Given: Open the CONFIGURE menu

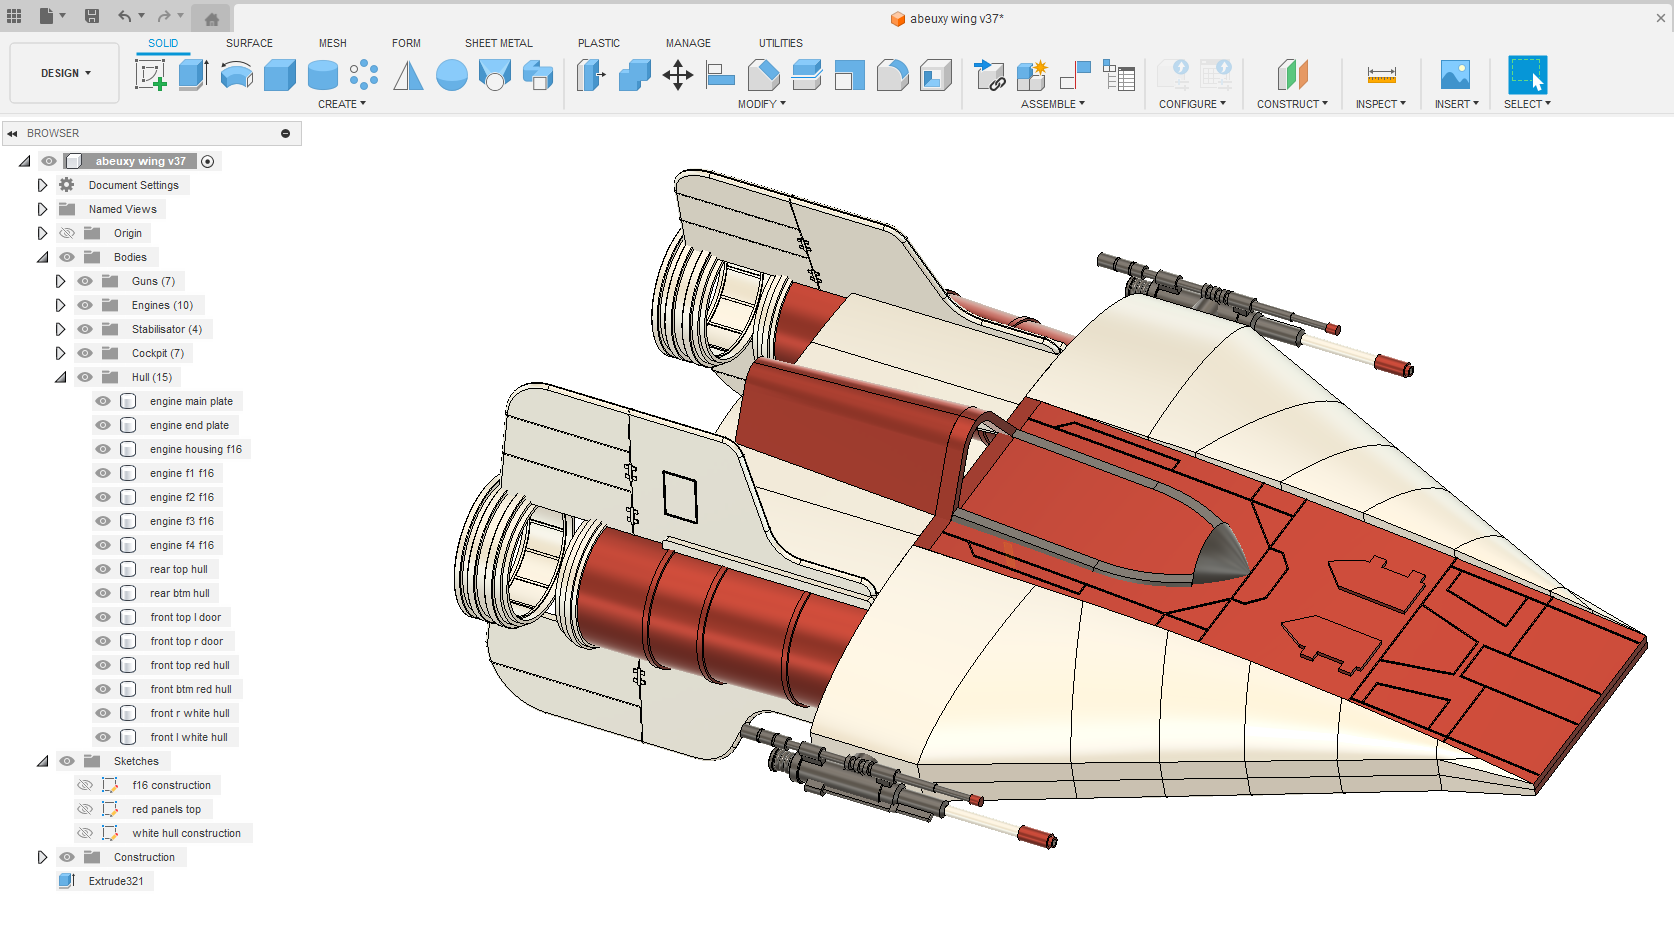Looking at the screenshot, I should (x=1192, y=104).
